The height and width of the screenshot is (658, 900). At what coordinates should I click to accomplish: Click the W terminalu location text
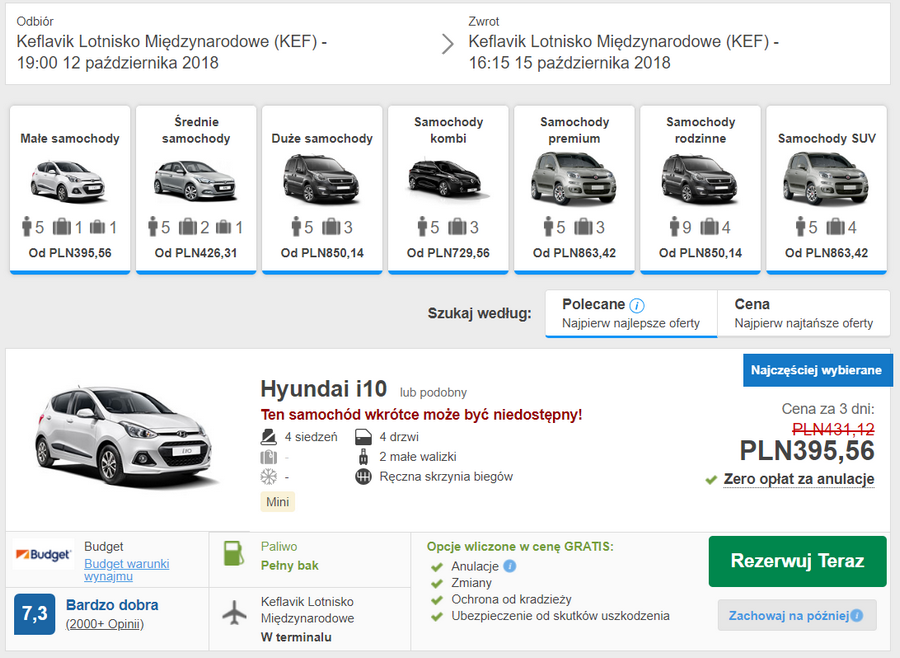point(296,637)
